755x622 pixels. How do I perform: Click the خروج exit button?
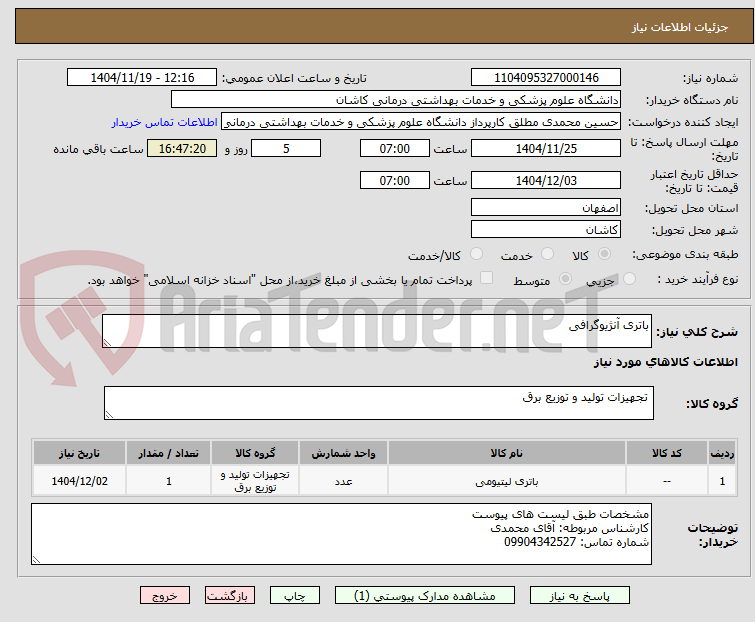coord(165,596)
